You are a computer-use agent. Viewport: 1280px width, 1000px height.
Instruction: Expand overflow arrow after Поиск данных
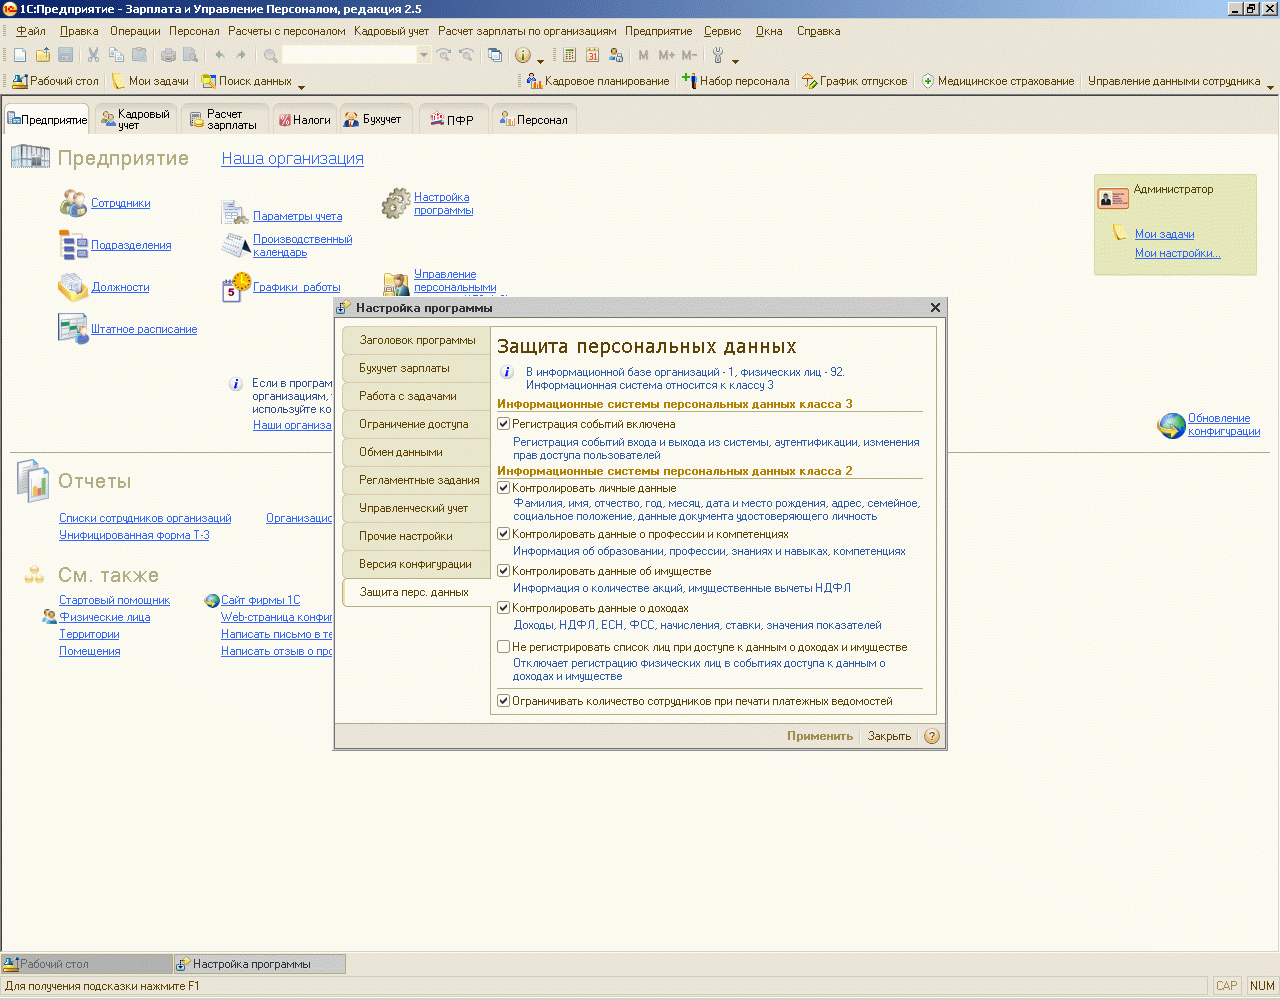click(301, 86)
